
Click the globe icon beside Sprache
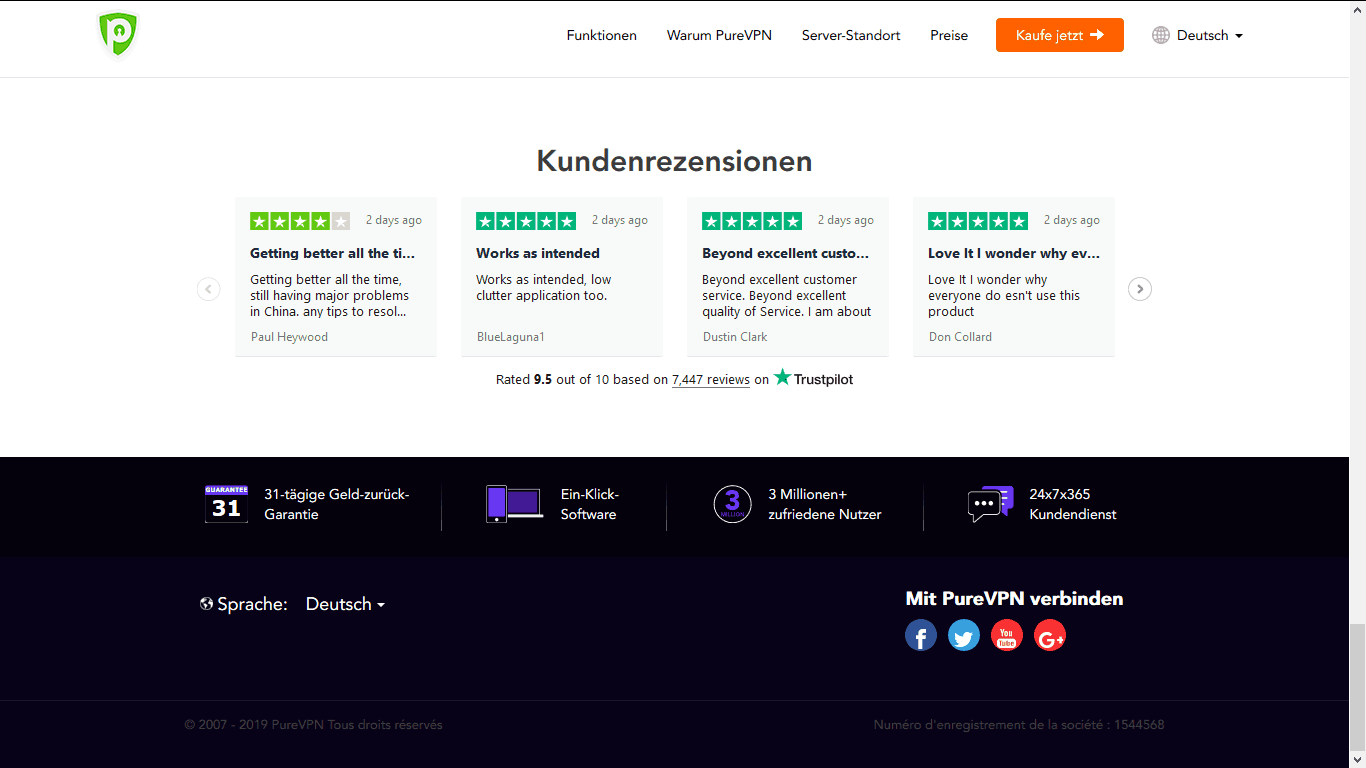[207, 604]
